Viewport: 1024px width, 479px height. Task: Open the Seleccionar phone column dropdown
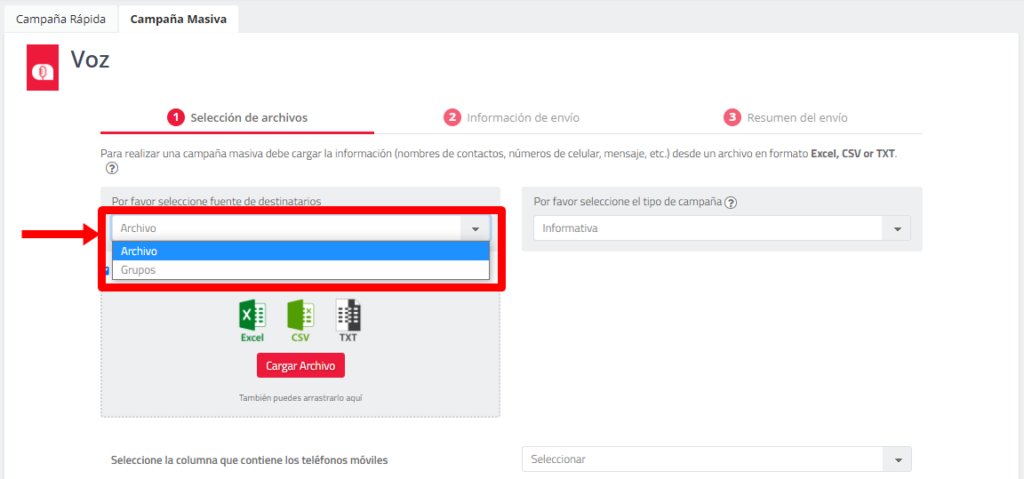tap(896, 460)
